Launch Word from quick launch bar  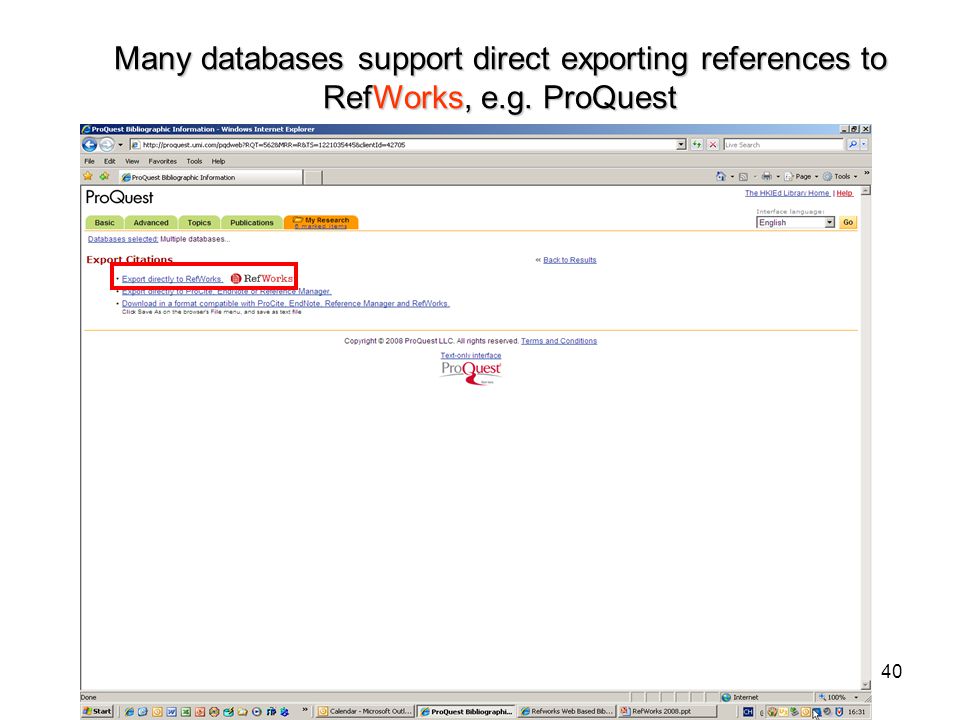[x=171, y=712]
